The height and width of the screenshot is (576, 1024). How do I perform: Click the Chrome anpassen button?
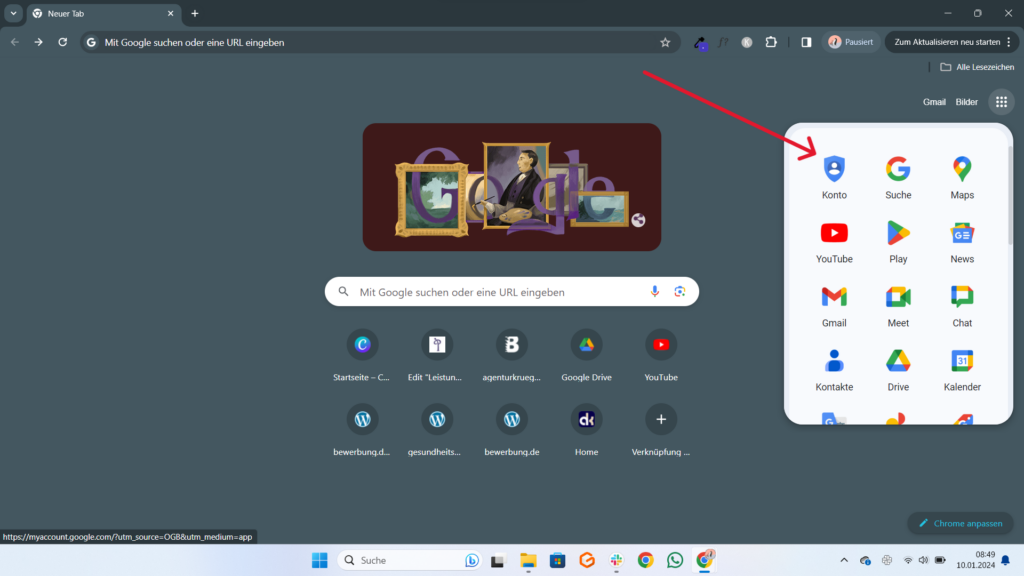click(960, 523)
